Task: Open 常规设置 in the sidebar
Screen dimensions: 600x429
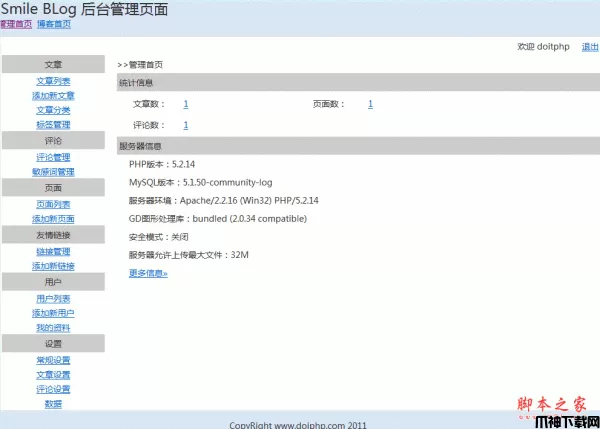Action: (x=53, y=360)
